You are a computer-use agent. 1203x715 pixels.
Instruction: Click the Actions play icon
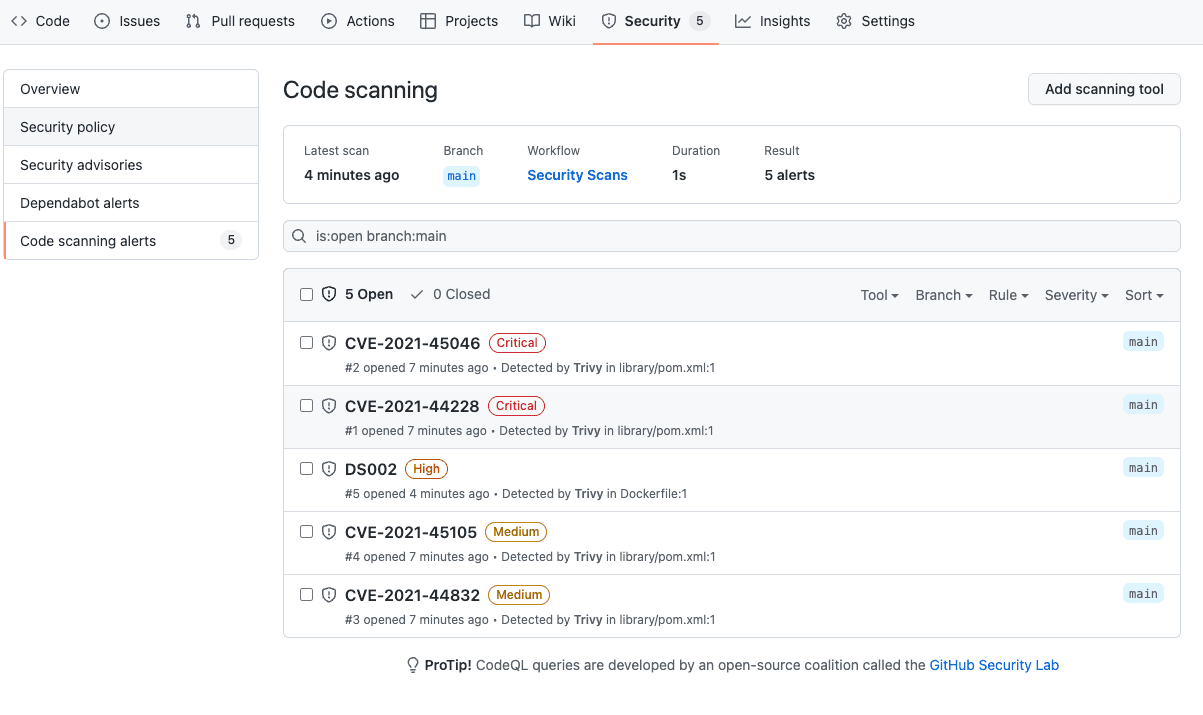coord(329,21)
